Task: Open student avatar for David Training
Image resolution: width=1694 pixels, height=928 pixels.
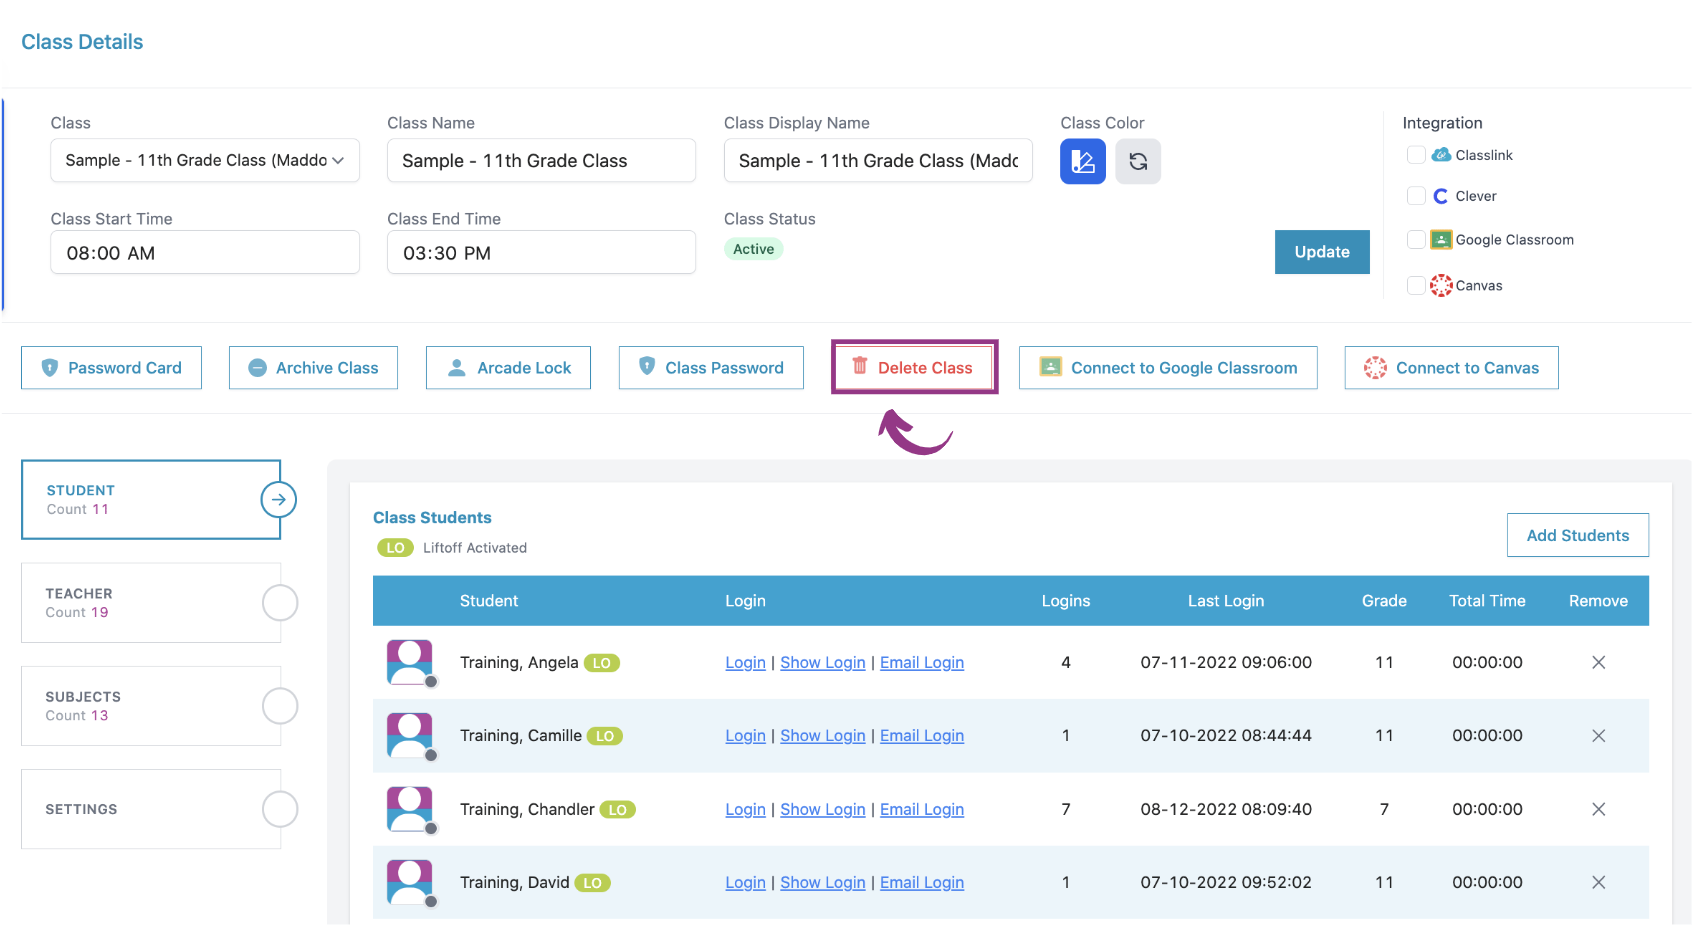Action: tap(410, 883)
